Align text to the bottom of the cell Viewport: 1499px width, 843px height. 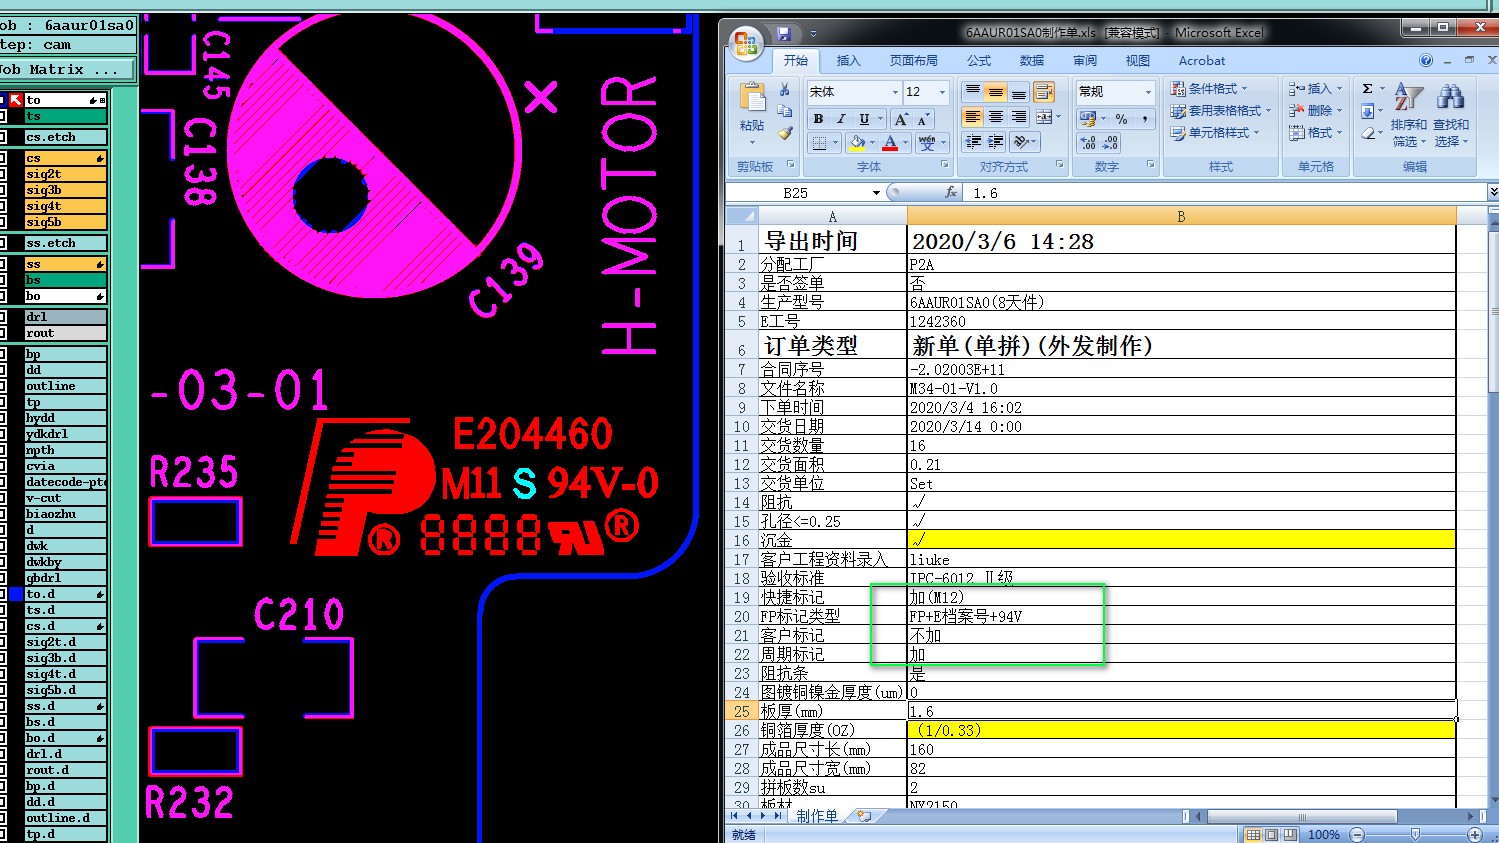pyautogui.click(x=1018, y=92)
